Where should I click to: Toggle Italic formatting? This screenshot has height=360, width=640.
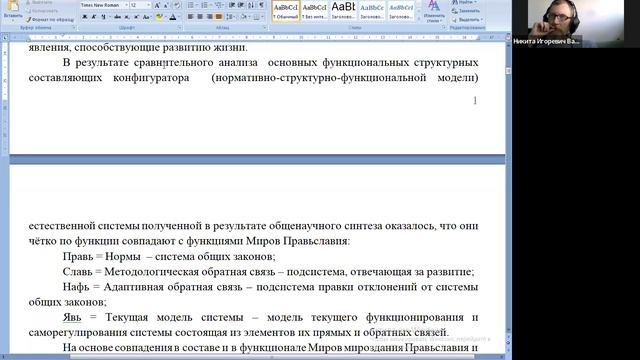(x=94, y=17)
